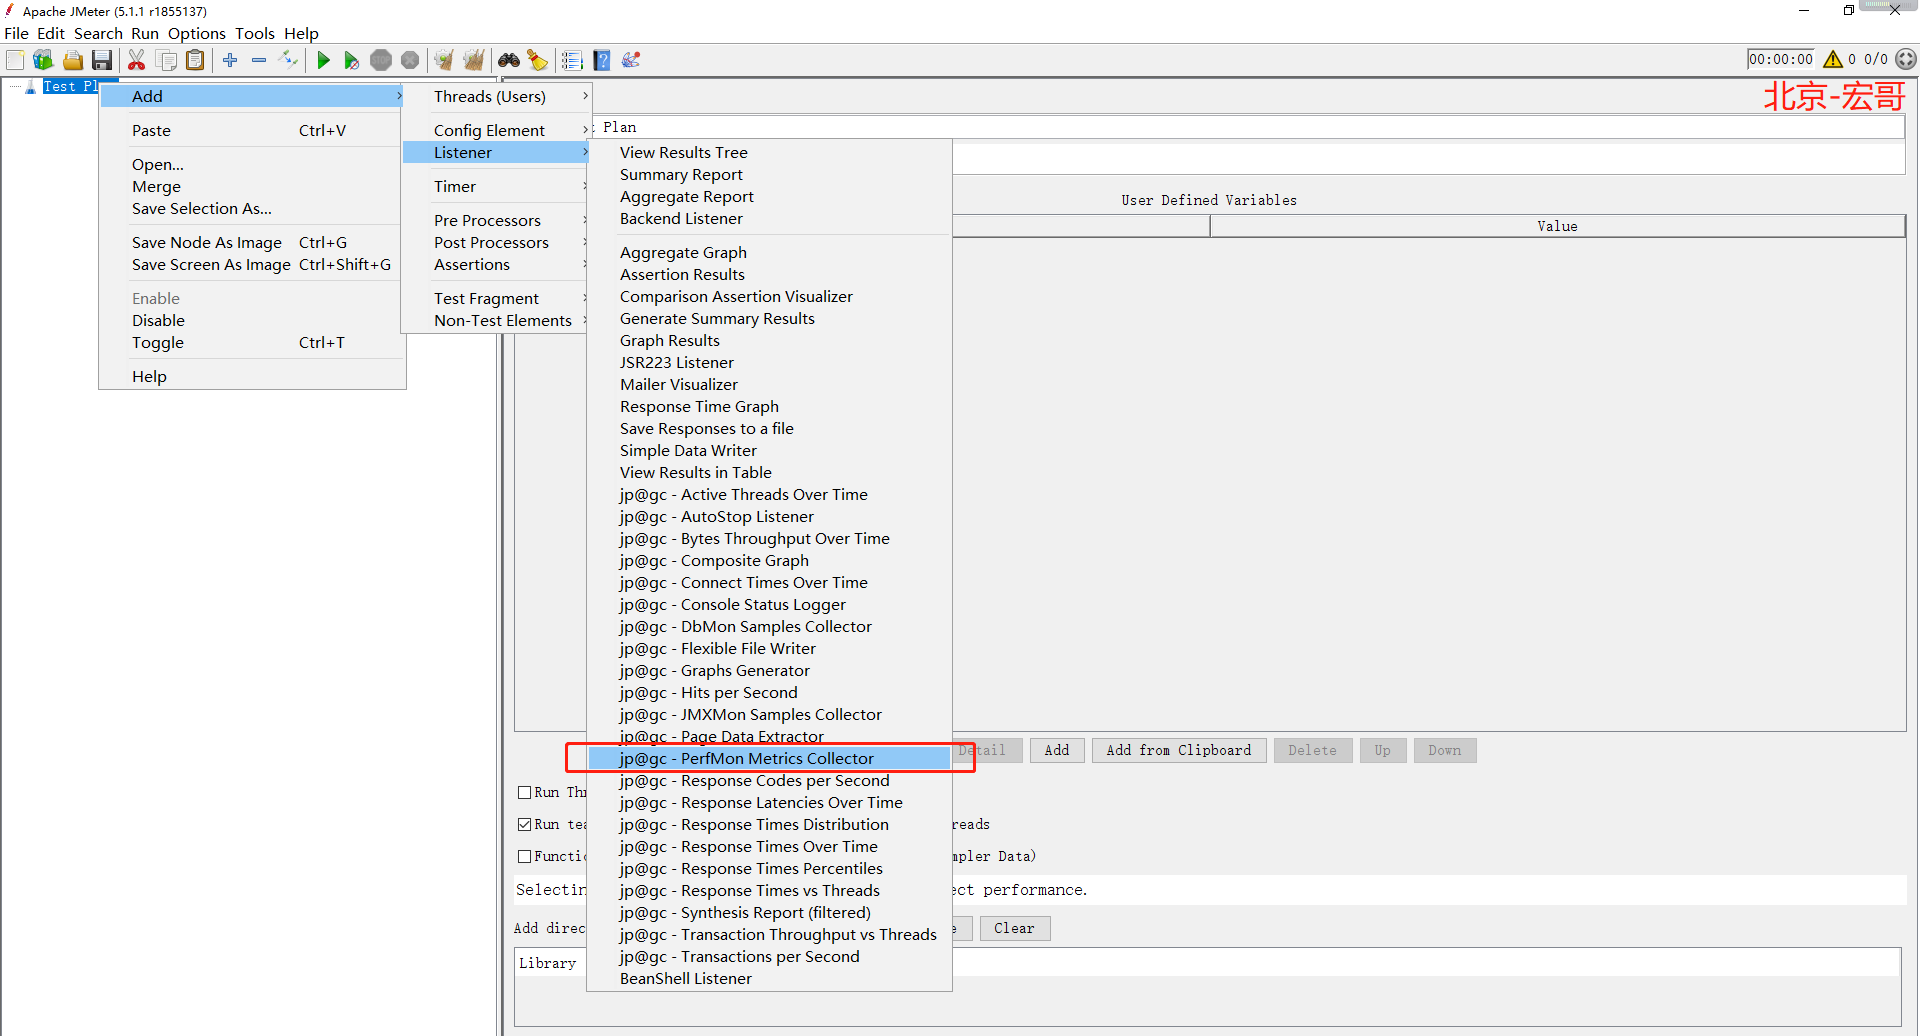Save the test plan with floppy icon
The height and width of the screenshot is (1036, 1920).
point(101,60)
